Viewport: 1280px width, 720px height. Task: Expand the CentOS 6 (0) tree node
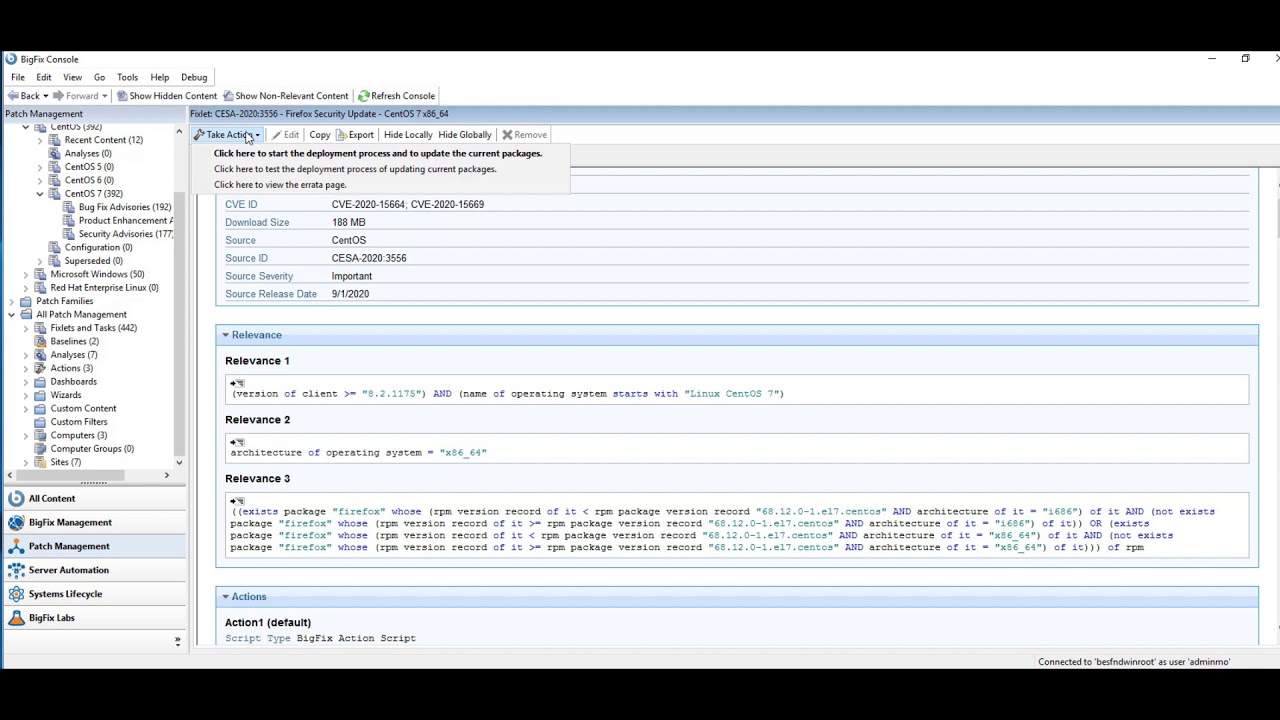coord(40,180)
